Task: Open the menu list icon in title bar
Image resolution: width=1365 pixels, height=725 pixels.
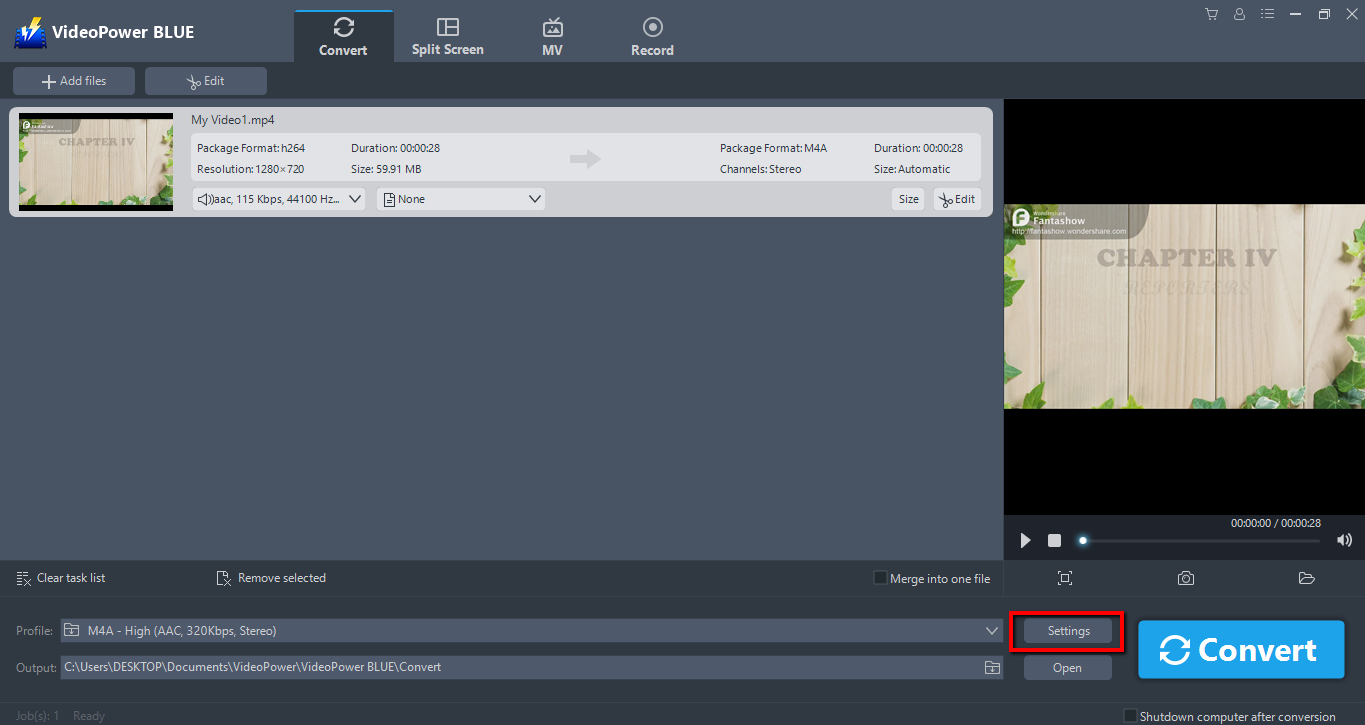Action: 1268,14
